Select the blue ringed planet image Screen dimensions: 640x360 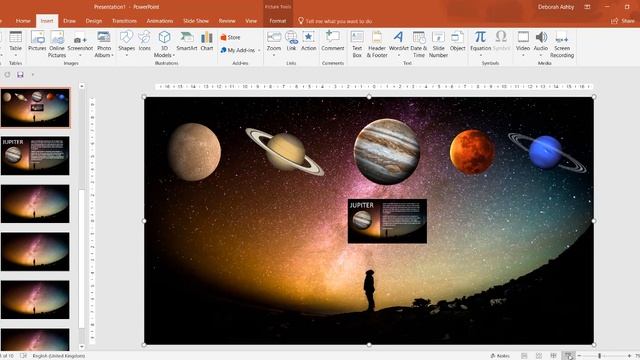[547, 152]
